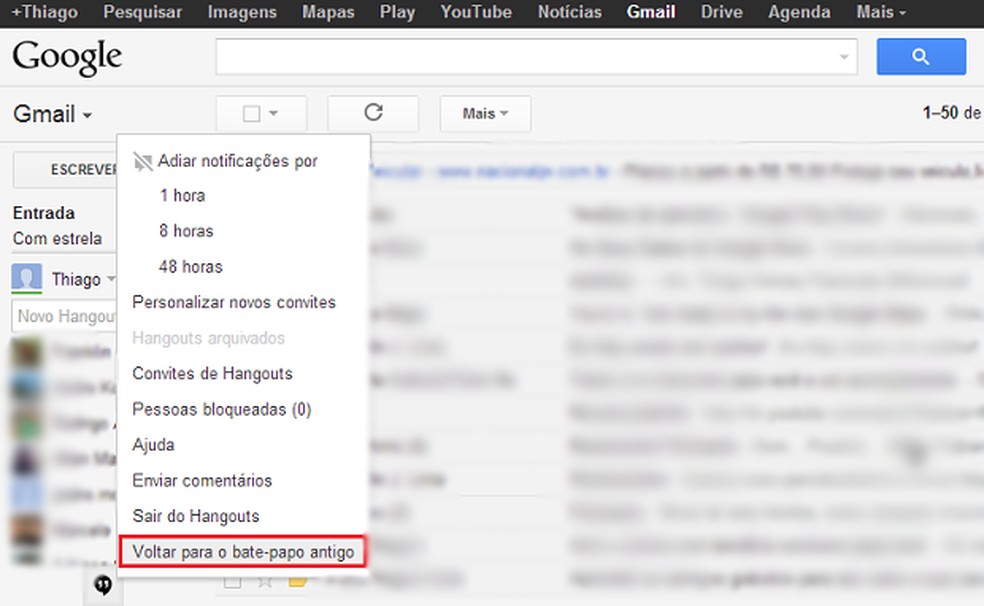Choose Sair do Hangouts
The height and width of the screenshot is (606, 984).
[196, 516]
